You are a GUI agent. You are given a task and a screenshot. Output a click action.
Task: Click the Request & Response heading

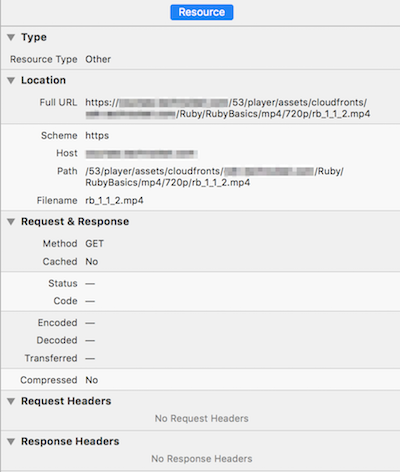coord(75,222)
